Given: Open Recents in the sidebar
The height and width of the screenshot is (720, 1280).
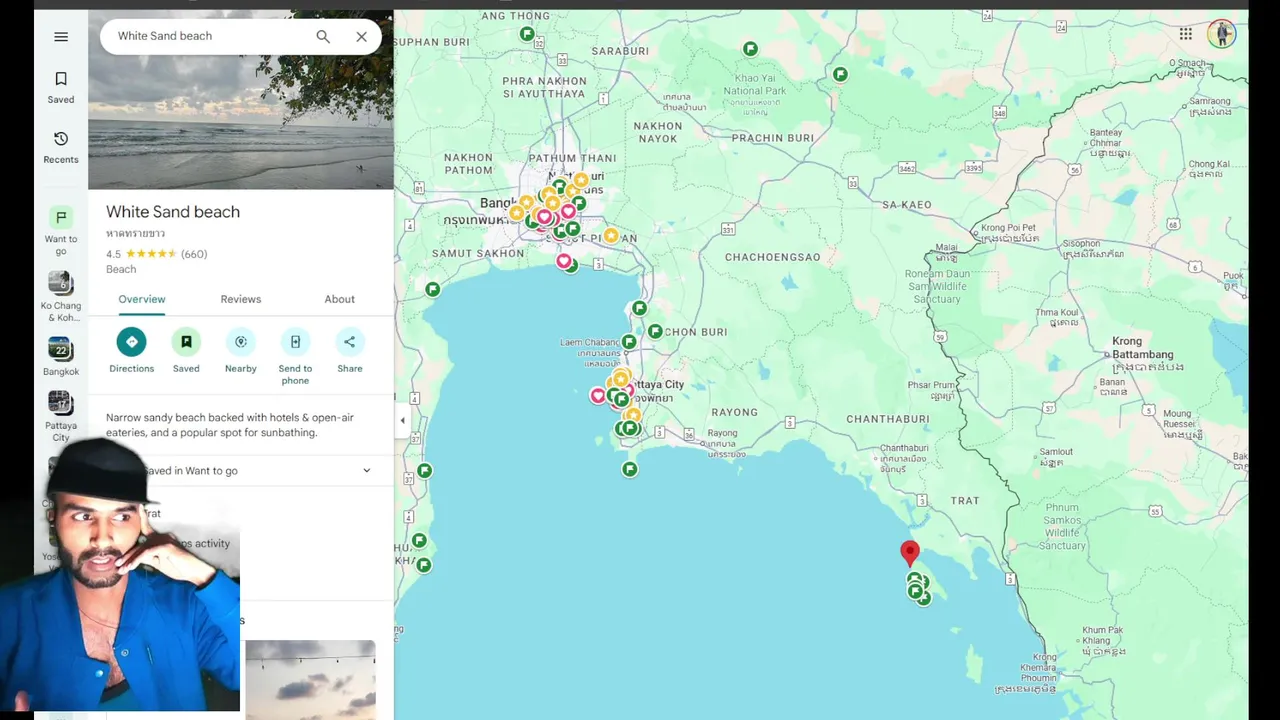Looking at the screenshot, I should [x=61, y=147].
